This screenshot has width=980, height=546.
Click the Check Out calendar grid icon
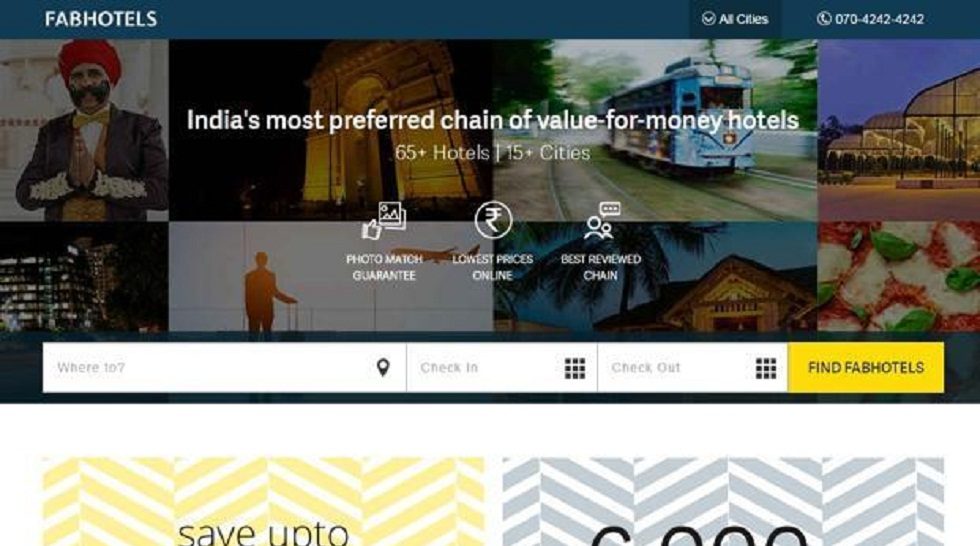[766, 368]
